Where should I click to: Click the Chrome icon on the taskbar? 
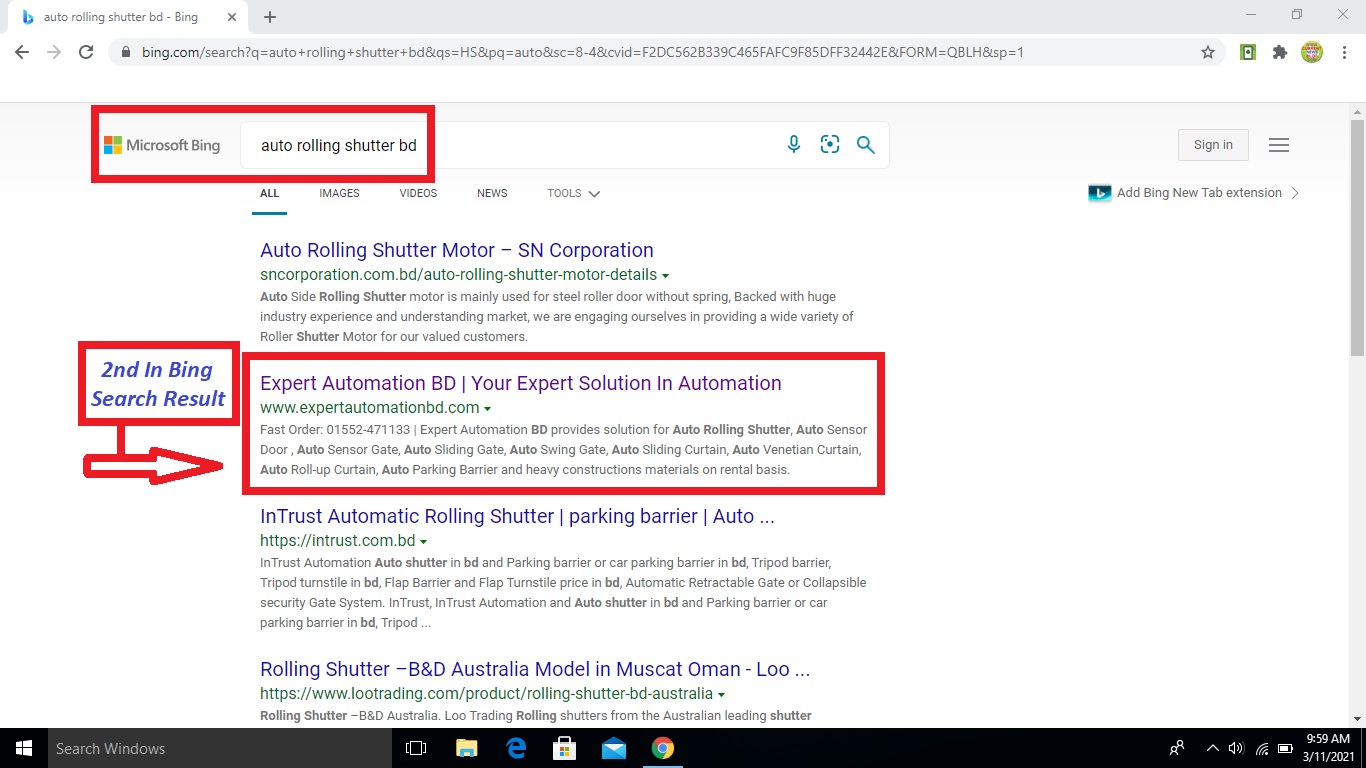(662, 748)
